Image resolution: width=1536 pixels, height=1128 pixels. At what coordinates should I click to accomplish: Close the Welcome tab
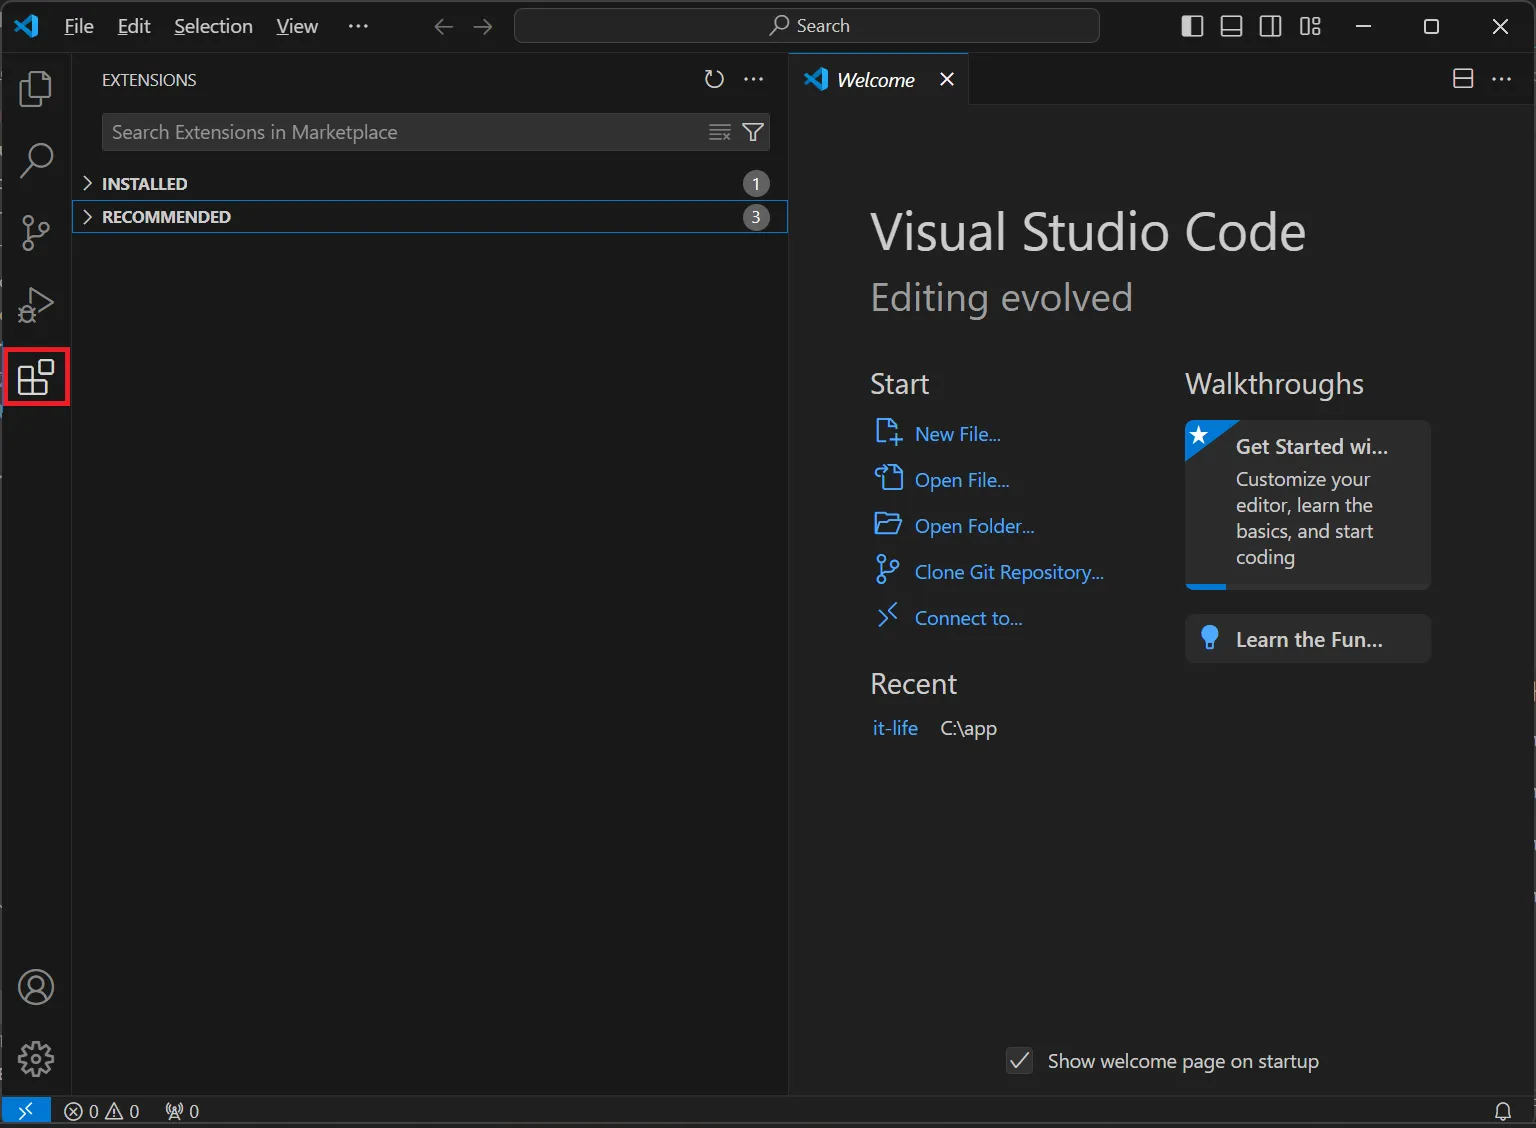click(x=947, y=79)
